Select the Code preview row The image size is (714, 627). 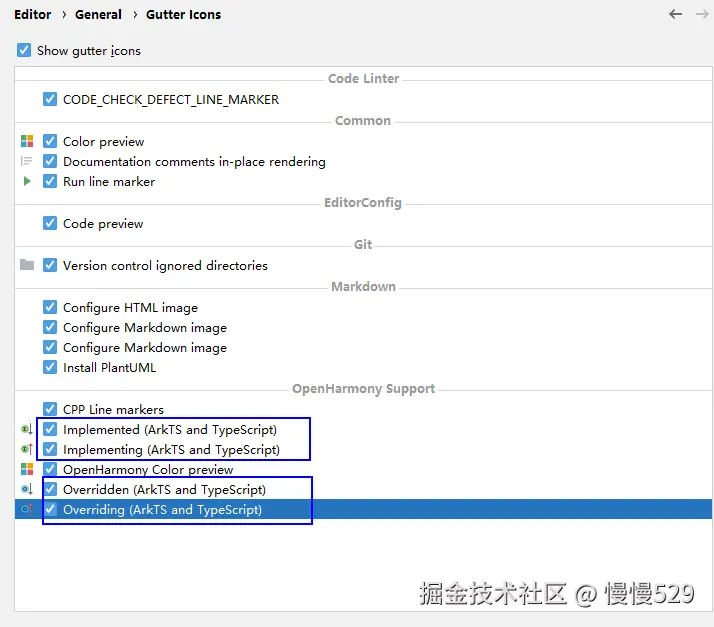coord(363,224)
